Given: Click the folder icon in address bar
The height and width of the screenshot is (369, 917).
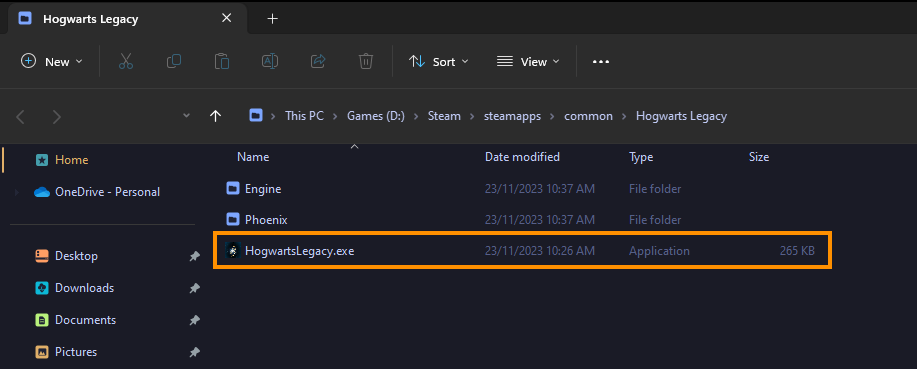Looking at the screenshot, I should click(256, 116).
